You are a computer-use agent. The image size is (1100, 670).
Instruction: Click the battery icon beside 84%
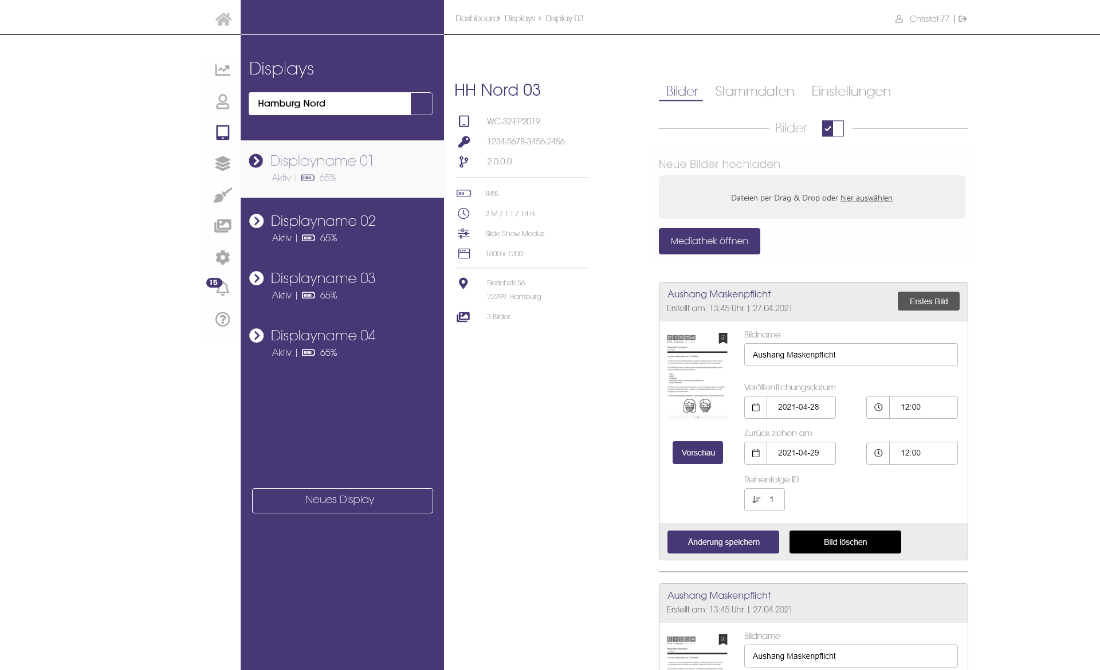[464, 193]
